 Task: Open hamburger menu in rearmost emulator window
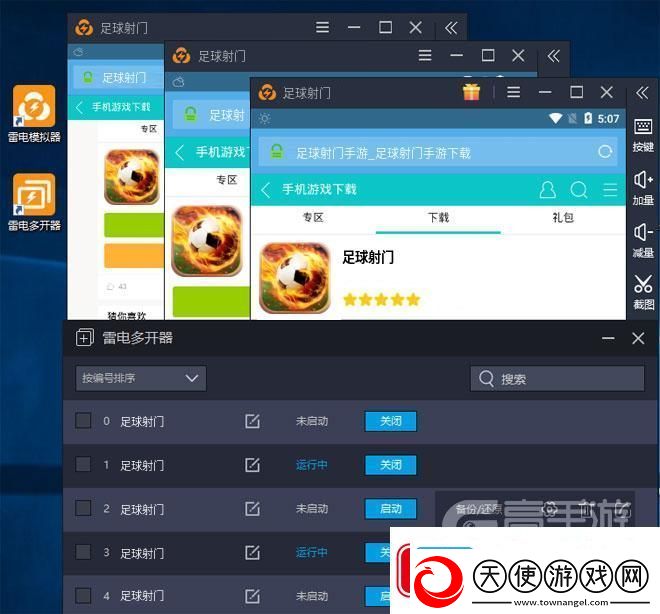pos(322,27)
